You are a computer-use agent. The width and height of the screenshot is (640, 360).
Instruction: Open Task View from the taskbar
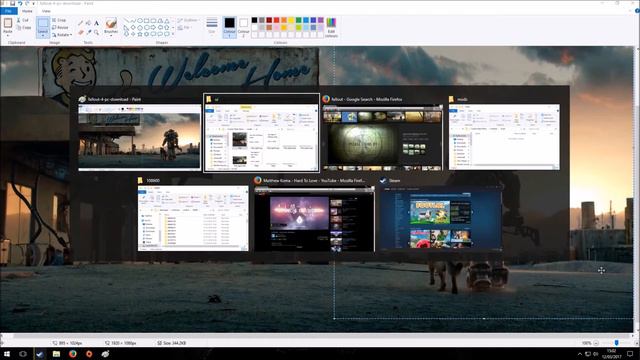(x=23, y=354)
